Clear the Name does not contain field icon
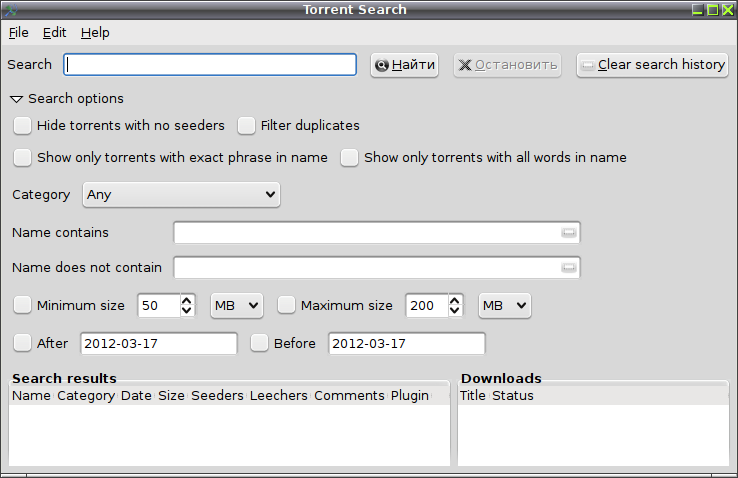The width and height of the screenshot is (738, 478). (569, 267)
